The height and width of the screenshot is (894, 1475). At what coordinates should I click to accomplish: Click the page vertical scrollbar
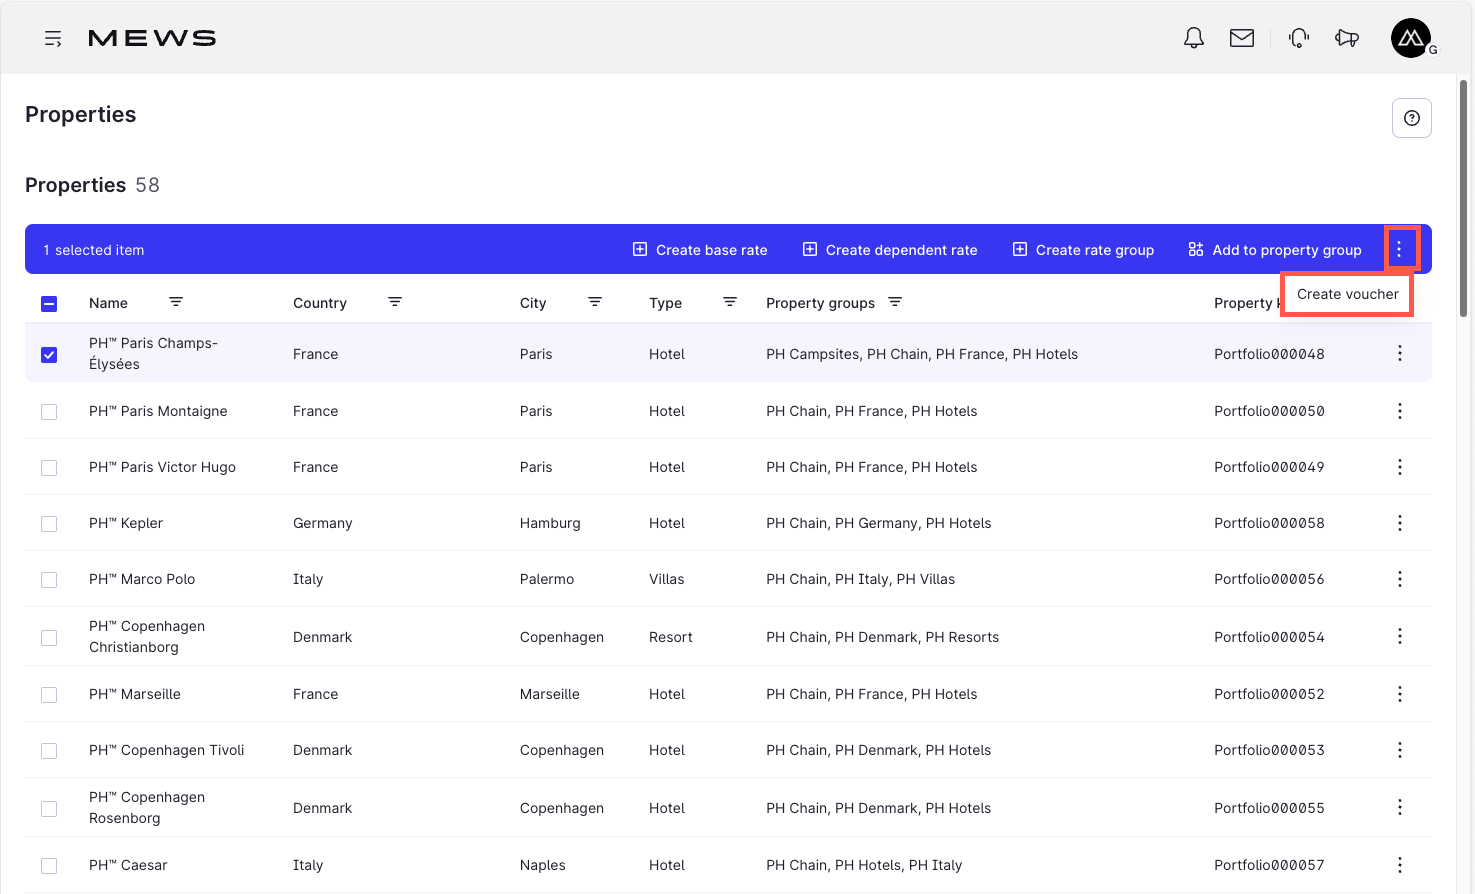click(x=1464, y=198)
